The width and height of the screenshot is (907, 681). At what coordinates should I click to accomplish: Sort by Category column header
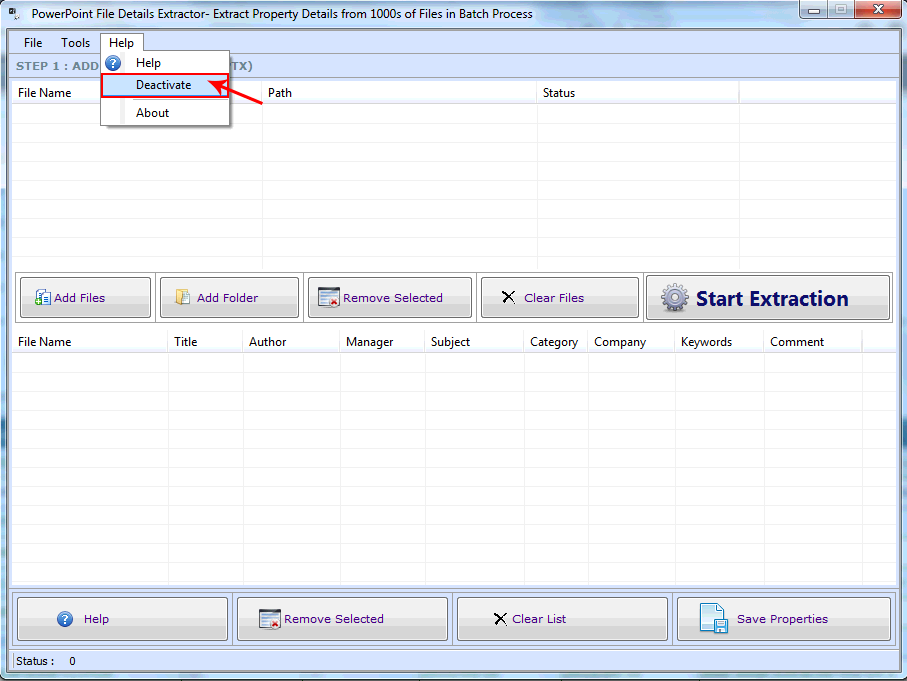tap(556, 342)
